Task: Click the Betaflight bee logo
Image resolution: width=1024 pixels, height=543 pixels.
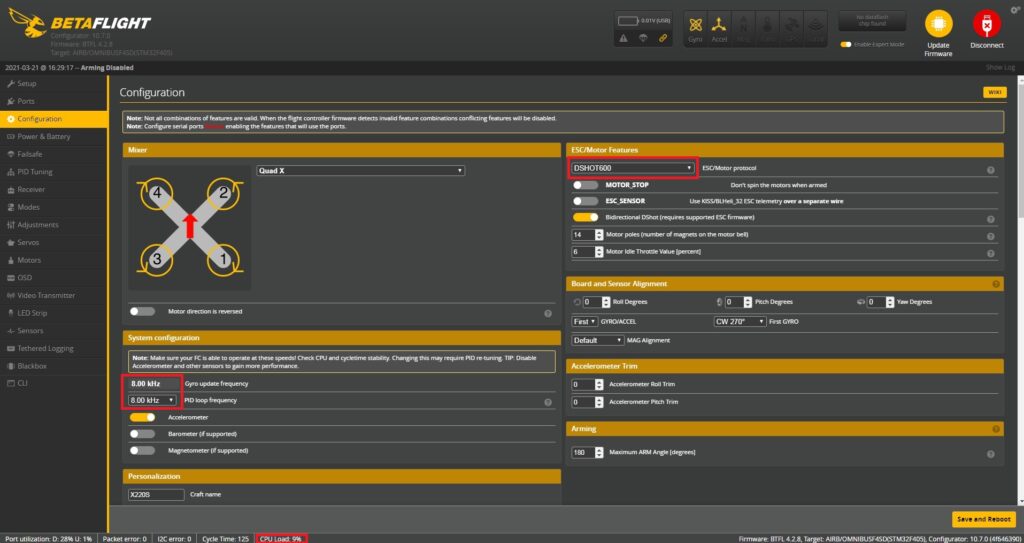Action: click(x=26, y=25)
